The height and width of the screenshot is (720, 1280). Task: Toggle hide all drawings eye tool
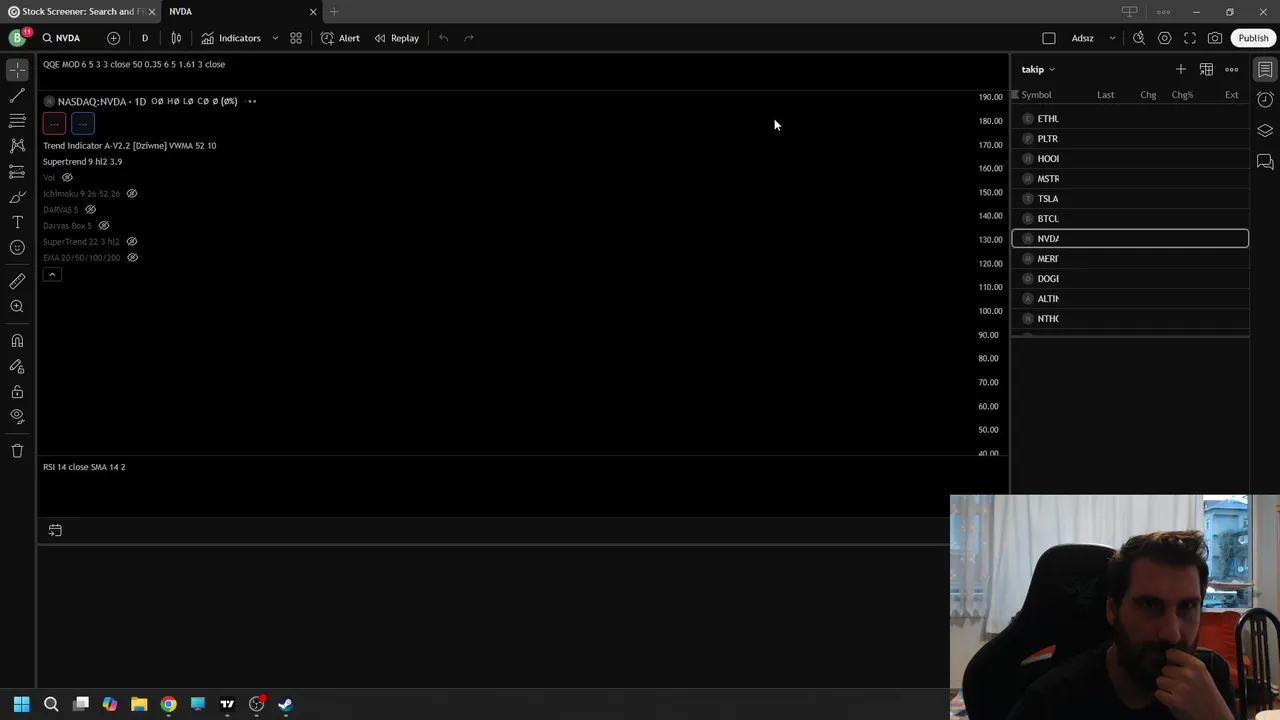point(17,416)
